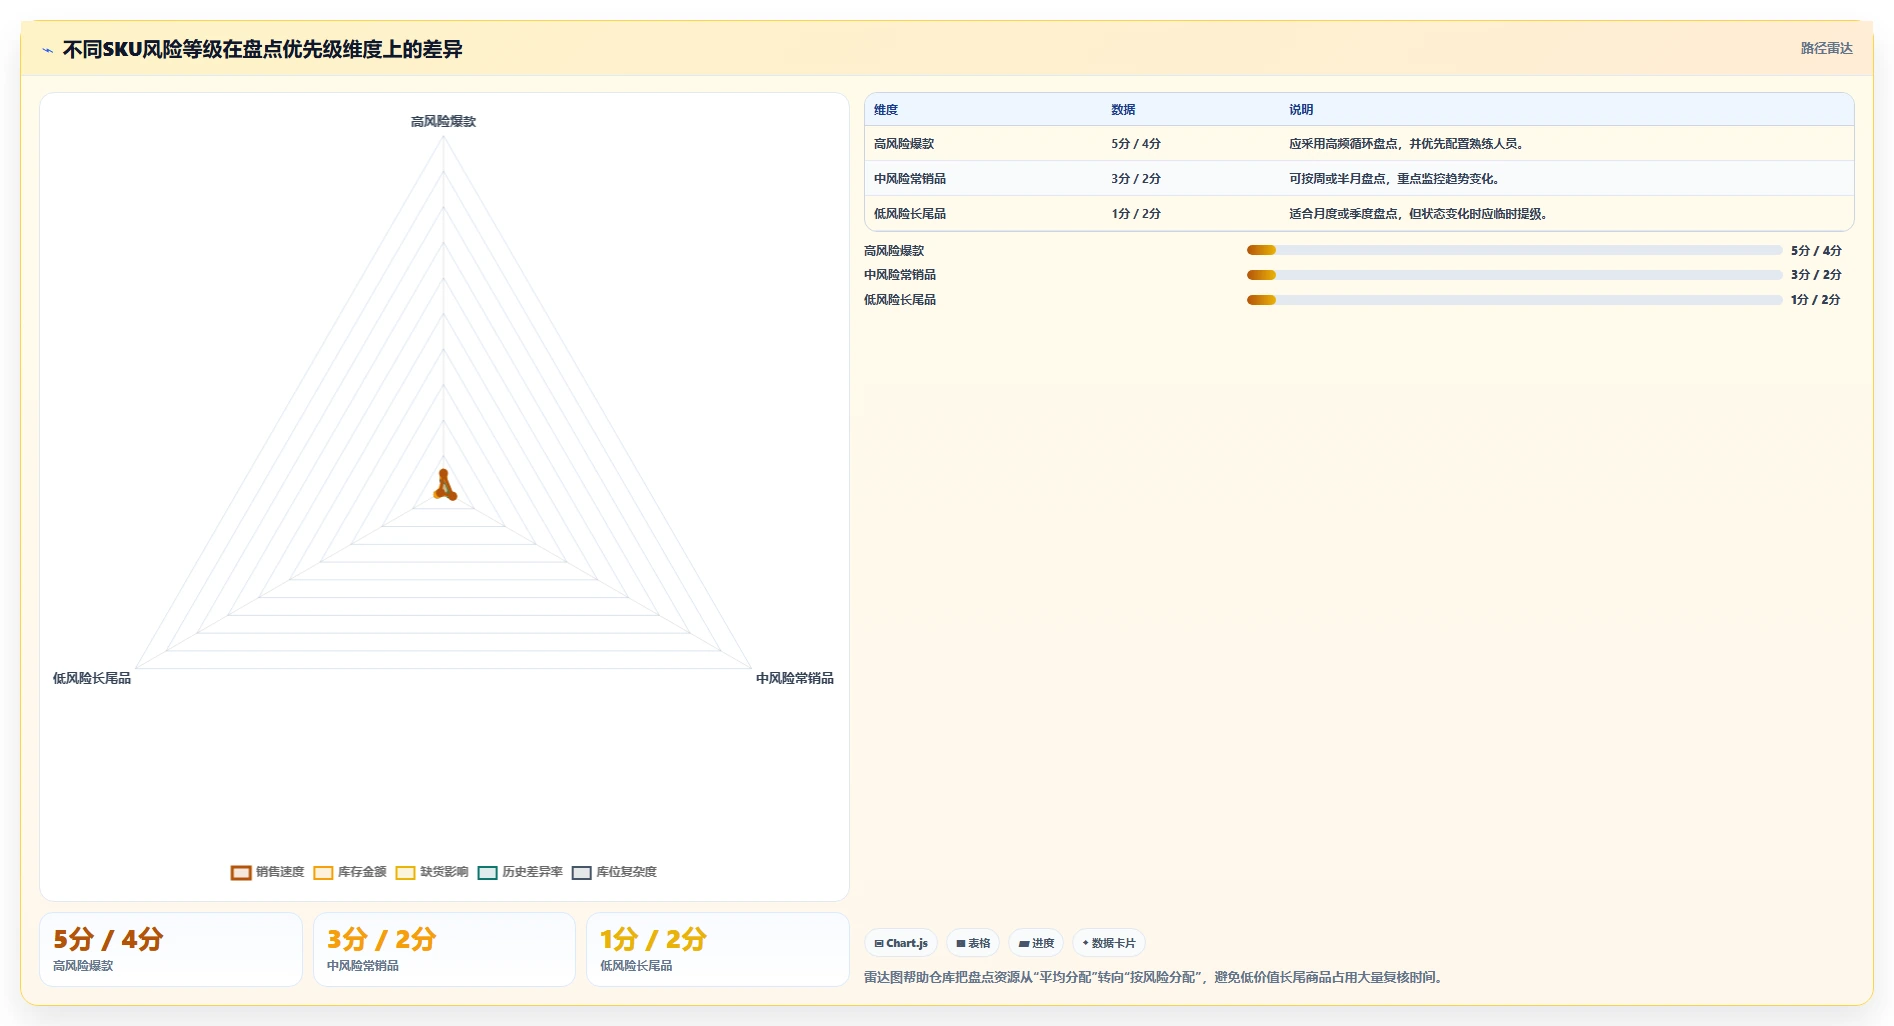Click the 数据 column header

tap(1123, 110)
